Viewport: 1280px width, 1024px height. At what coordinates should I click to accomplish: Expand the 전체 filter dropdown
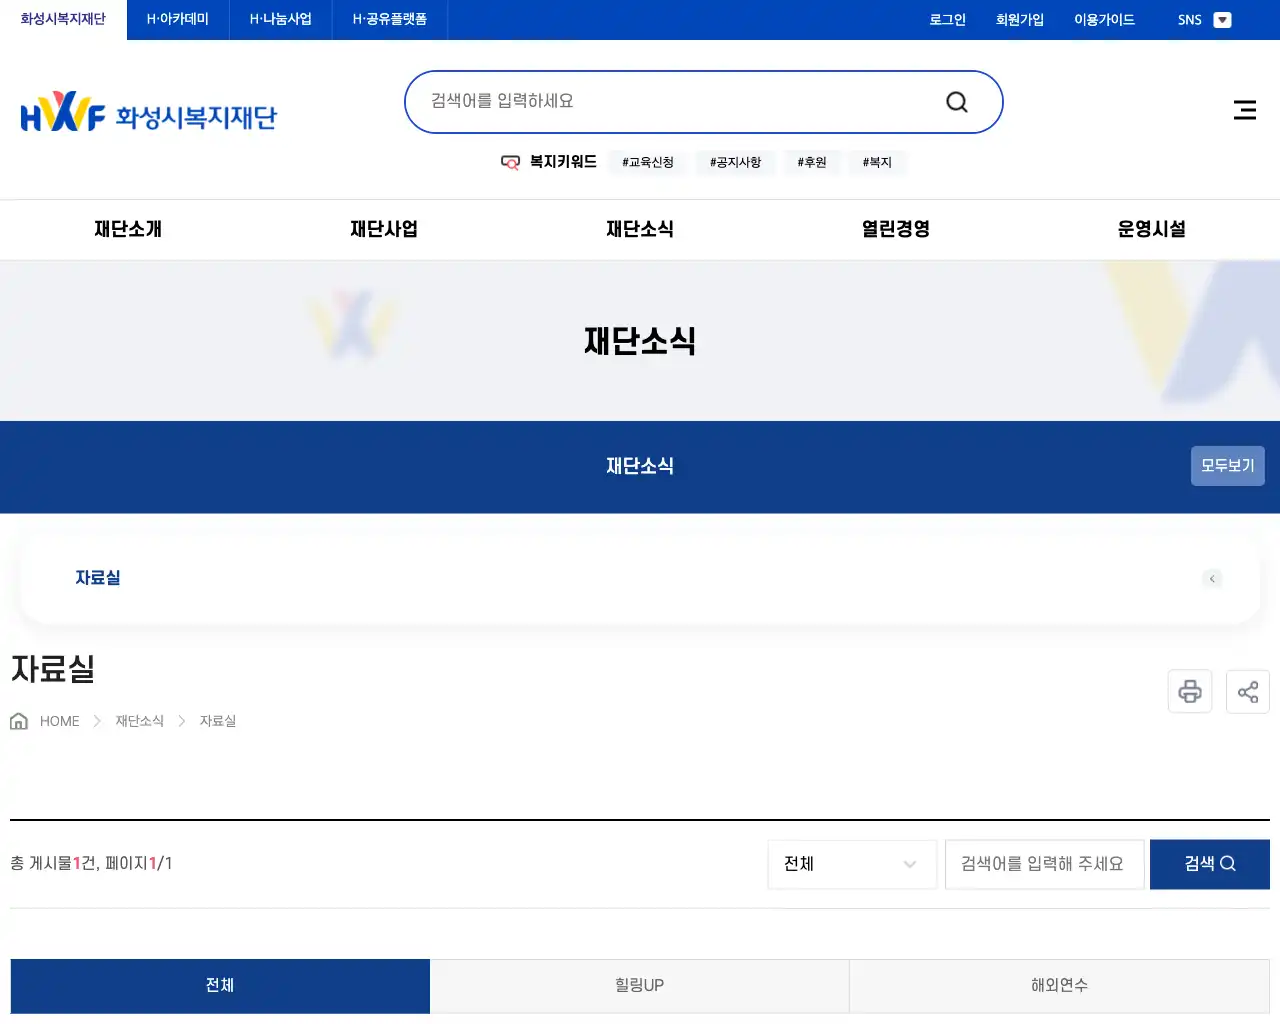(851, 864)
